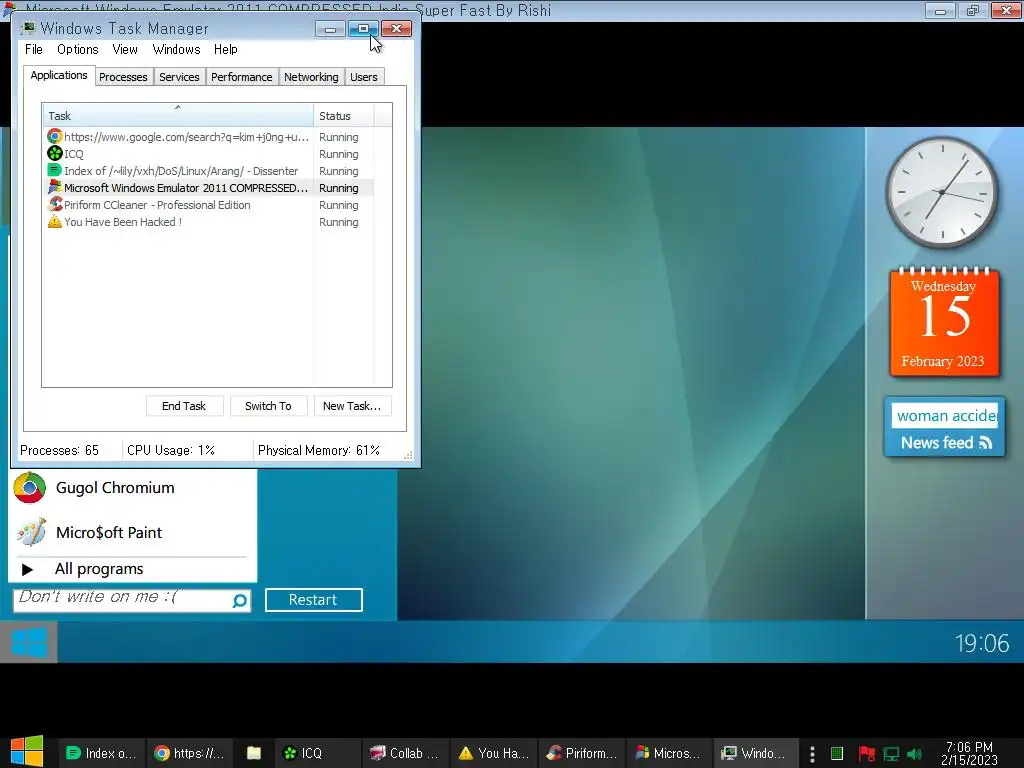Select the ICQ task flower icon
This screenshot has height=768, width=1024.
[55, 153]
